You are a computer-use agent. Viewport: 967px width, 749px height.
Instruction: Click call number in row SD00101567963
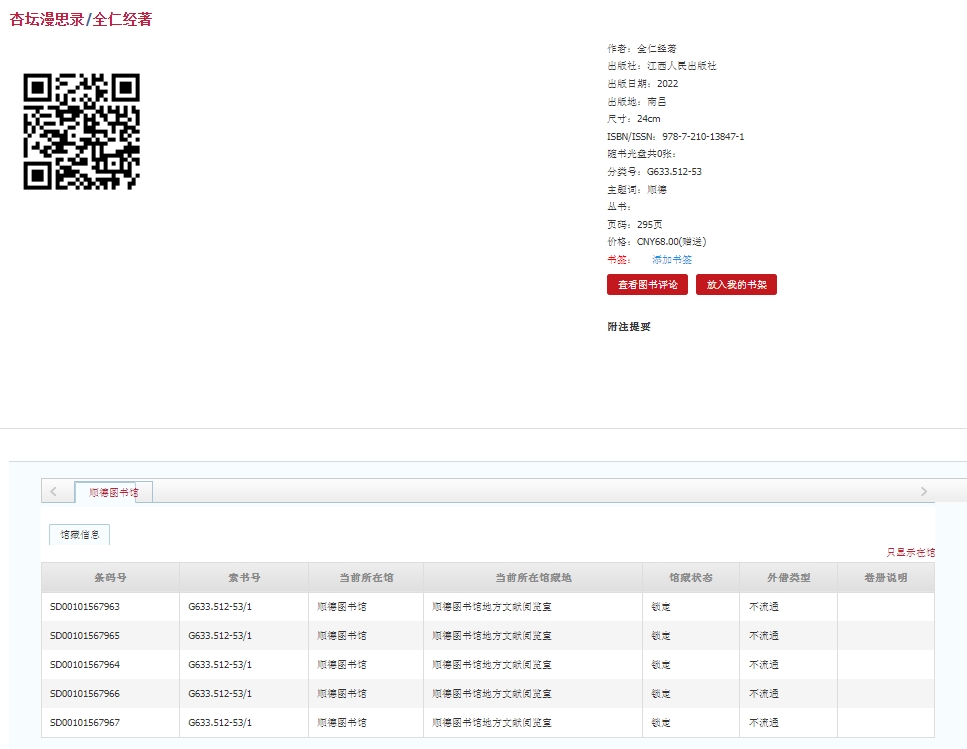220,607
